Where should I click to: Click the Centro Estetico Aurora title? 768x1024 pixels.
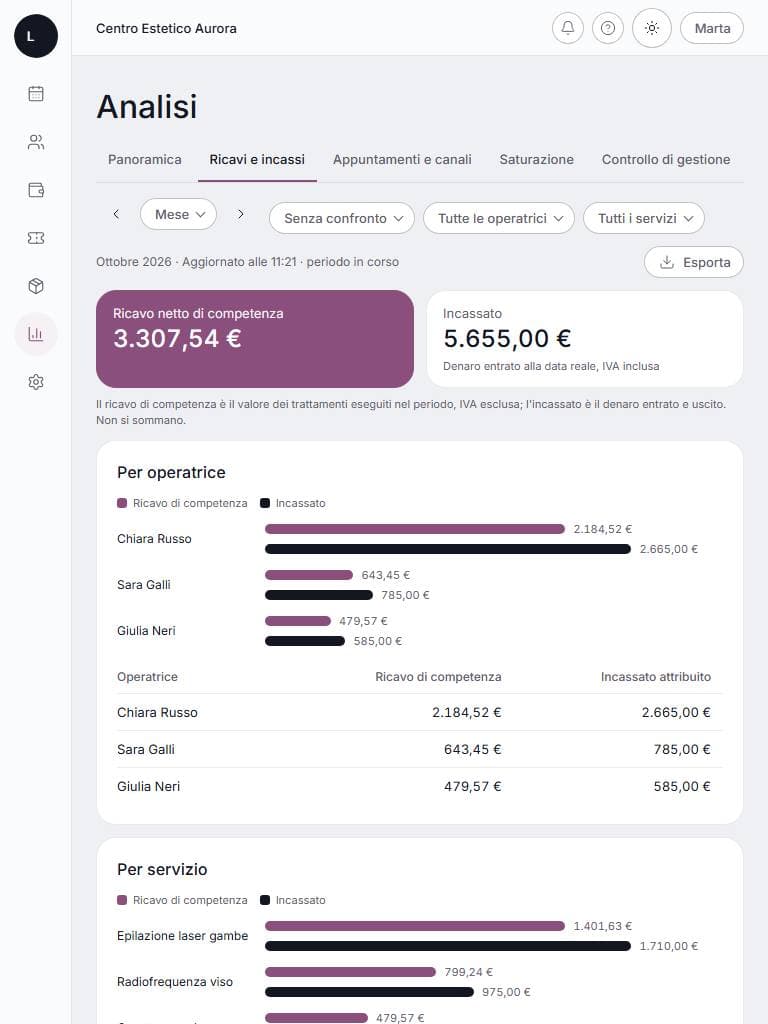click(167, 28)
